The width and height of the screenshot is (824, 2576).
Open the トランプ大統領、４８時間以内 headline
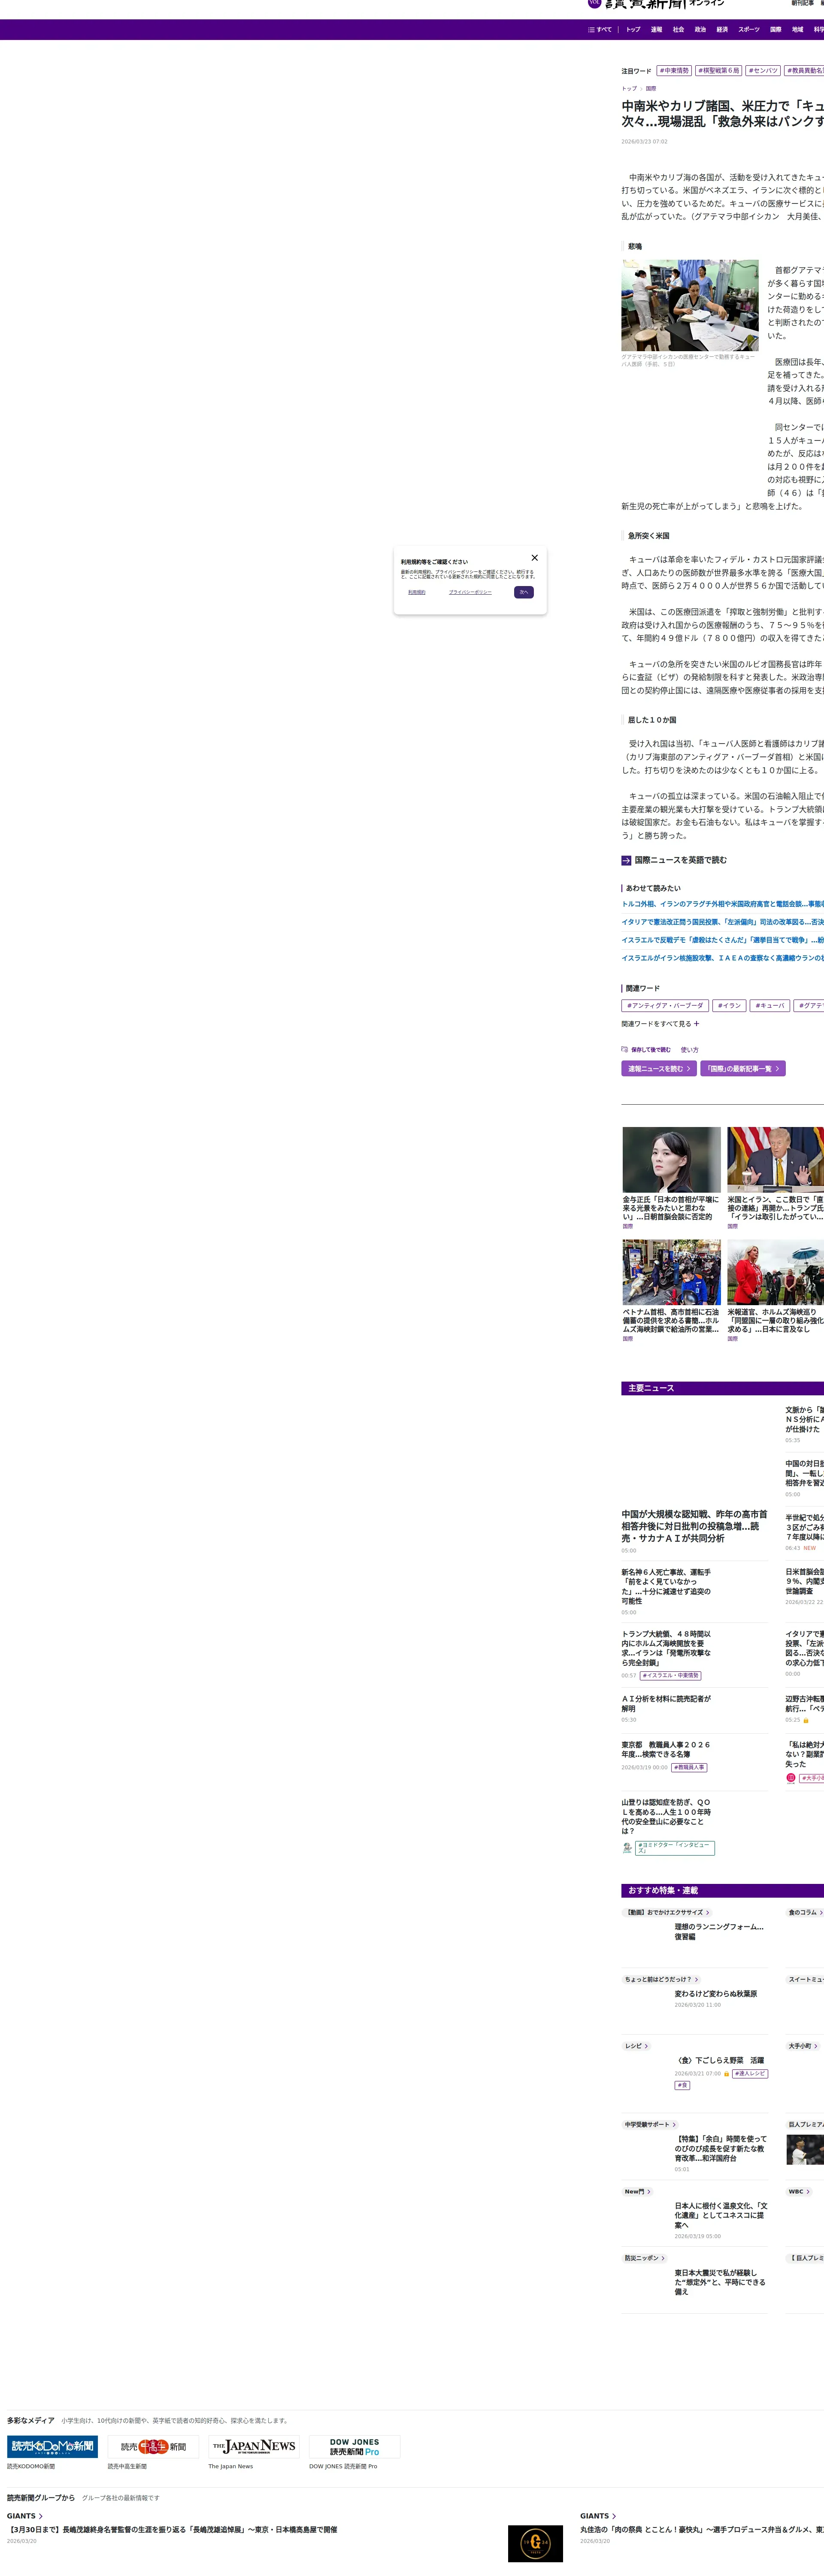(x=666, y=1648)
